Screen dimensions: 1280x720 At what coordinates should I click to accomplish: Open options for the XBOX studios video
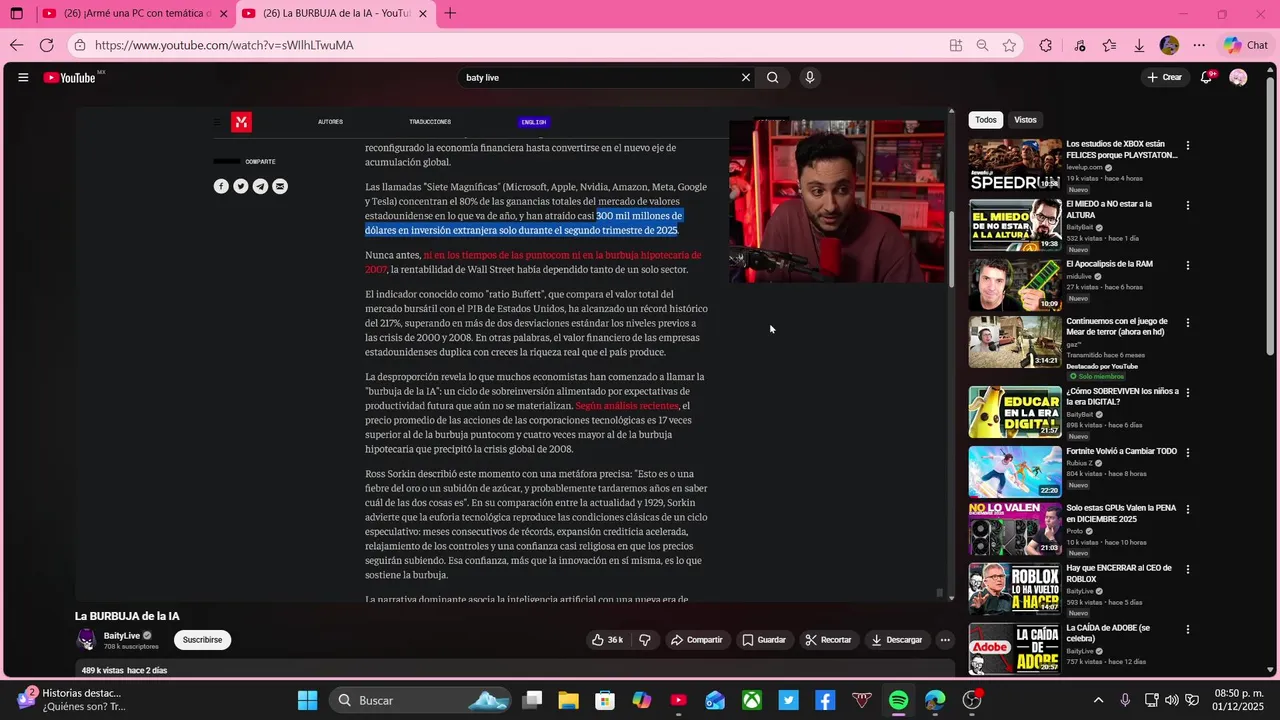(x=1188, y=146)
